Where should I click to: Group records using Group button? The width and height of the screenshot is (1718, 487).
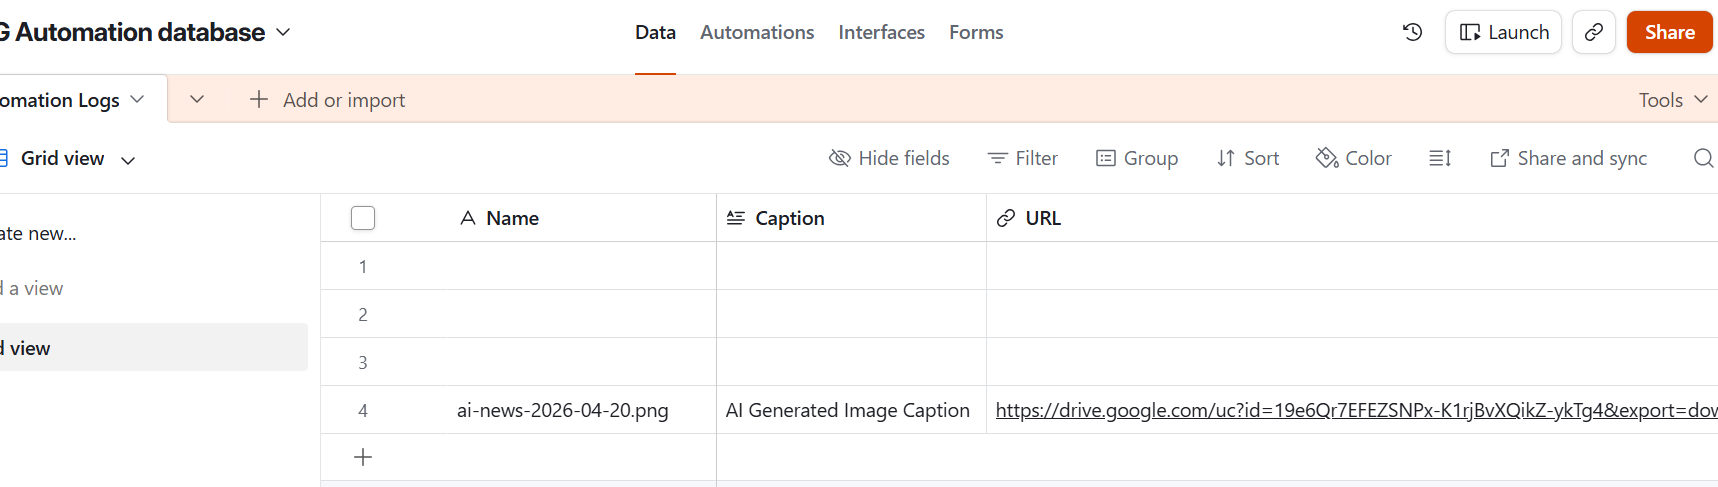point(1137,158)
